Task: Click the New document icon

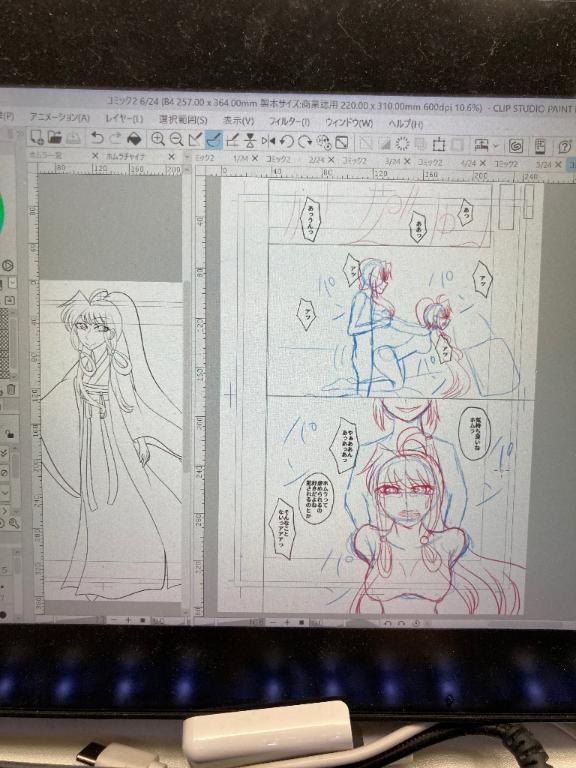Action: pyautogui.click(x=37, y=138)
